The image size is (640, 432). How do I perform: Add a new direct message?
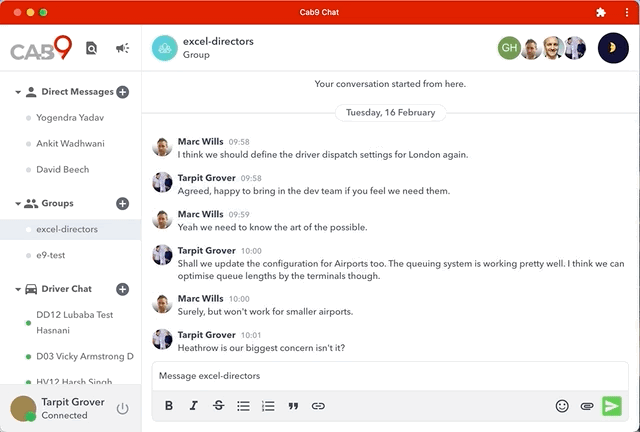click(x=122, y=92)
